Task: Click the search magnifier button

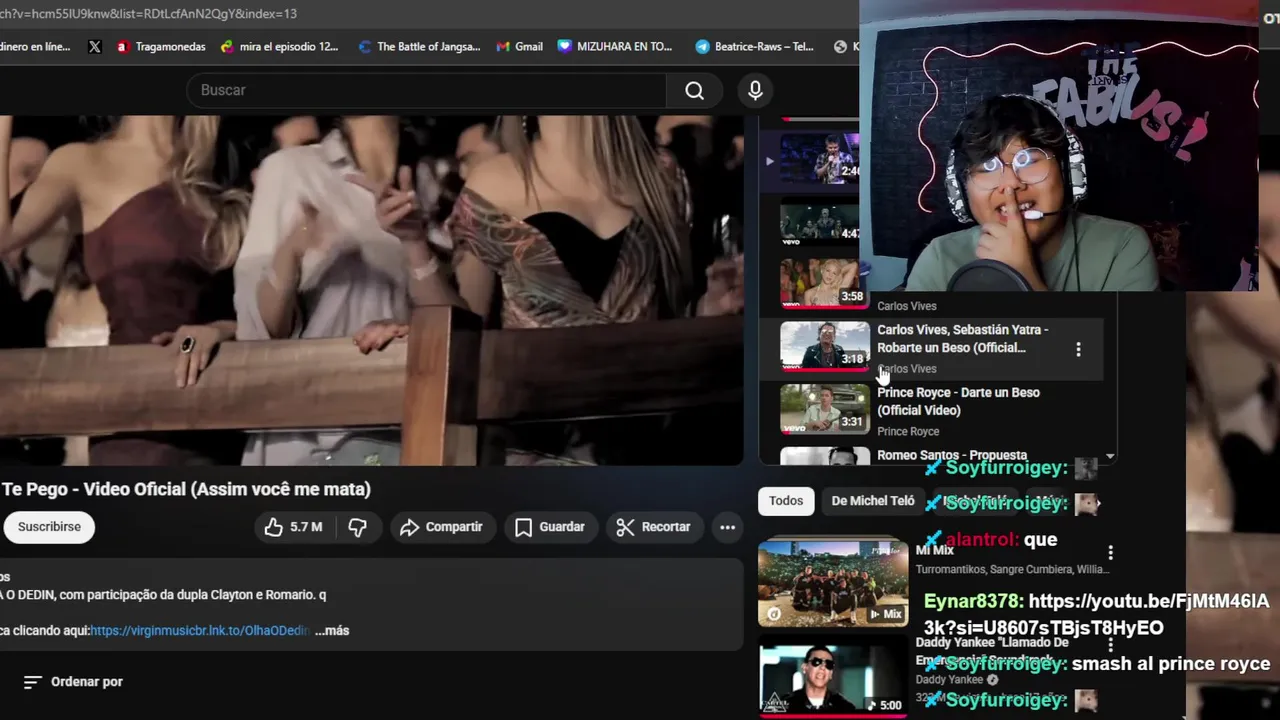Action: (x=694, y=90)
